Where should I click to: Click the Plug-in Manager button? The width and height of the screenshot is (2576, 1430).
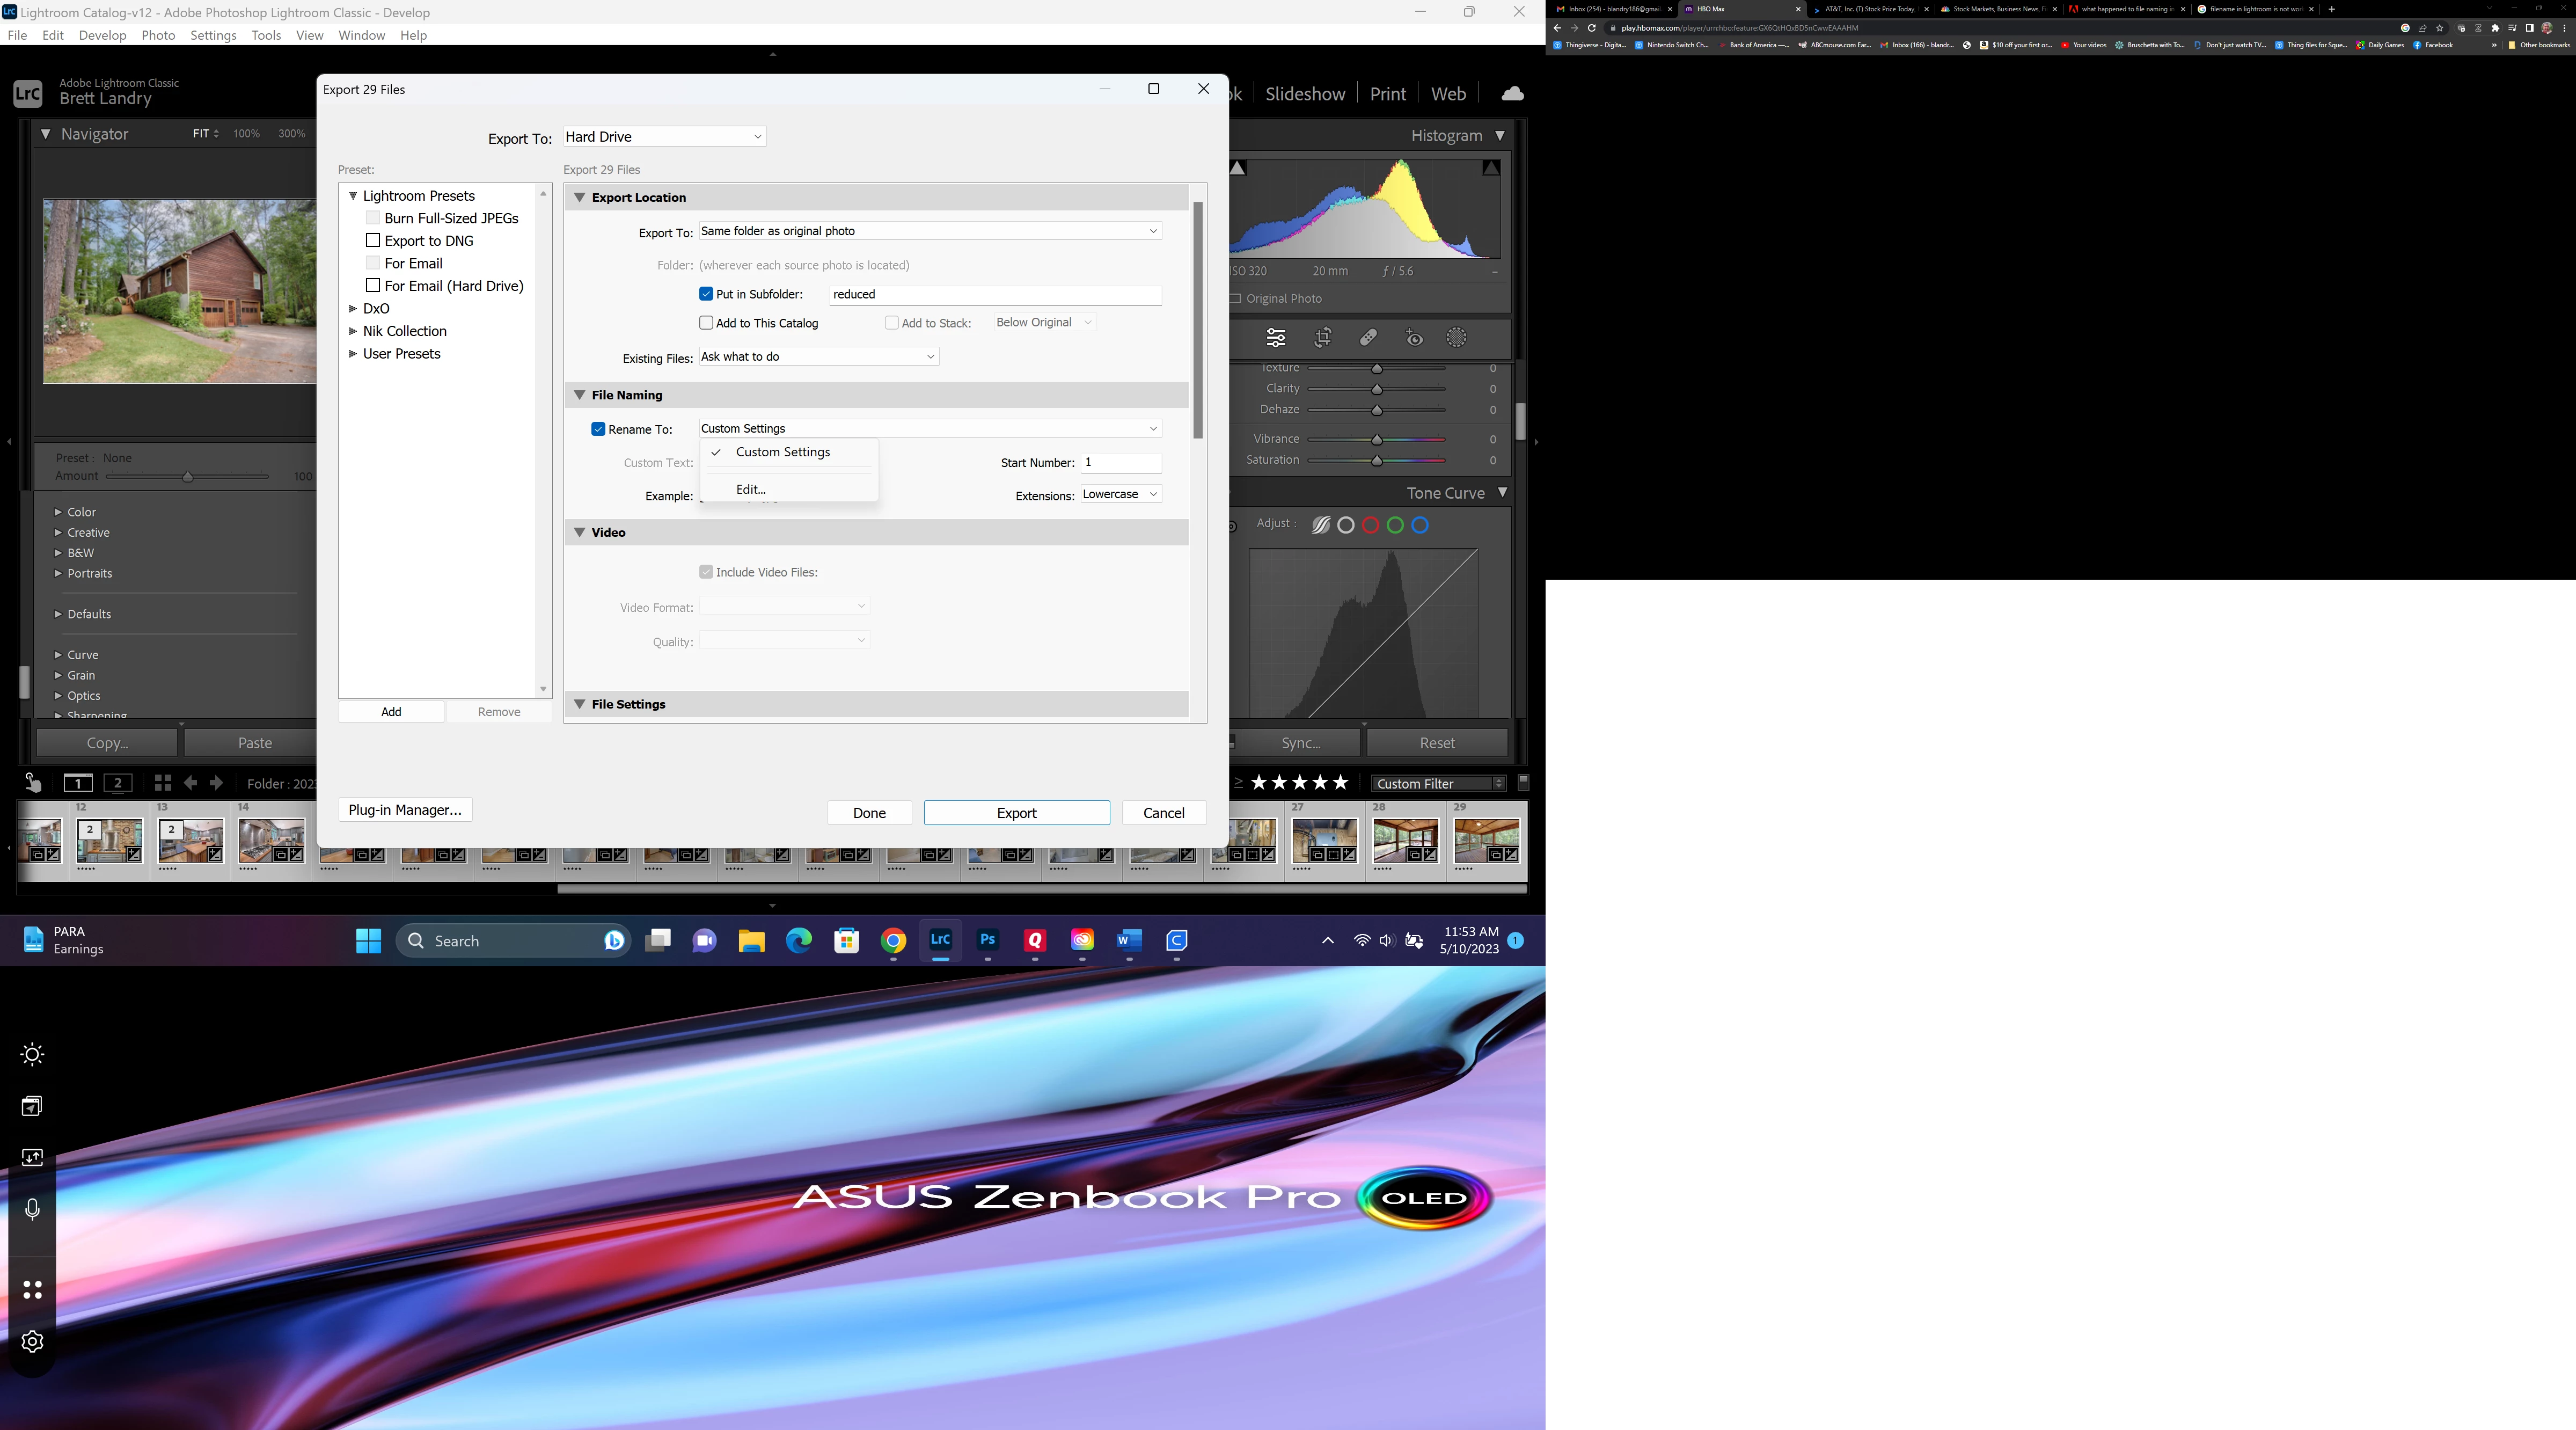(405, 810)
